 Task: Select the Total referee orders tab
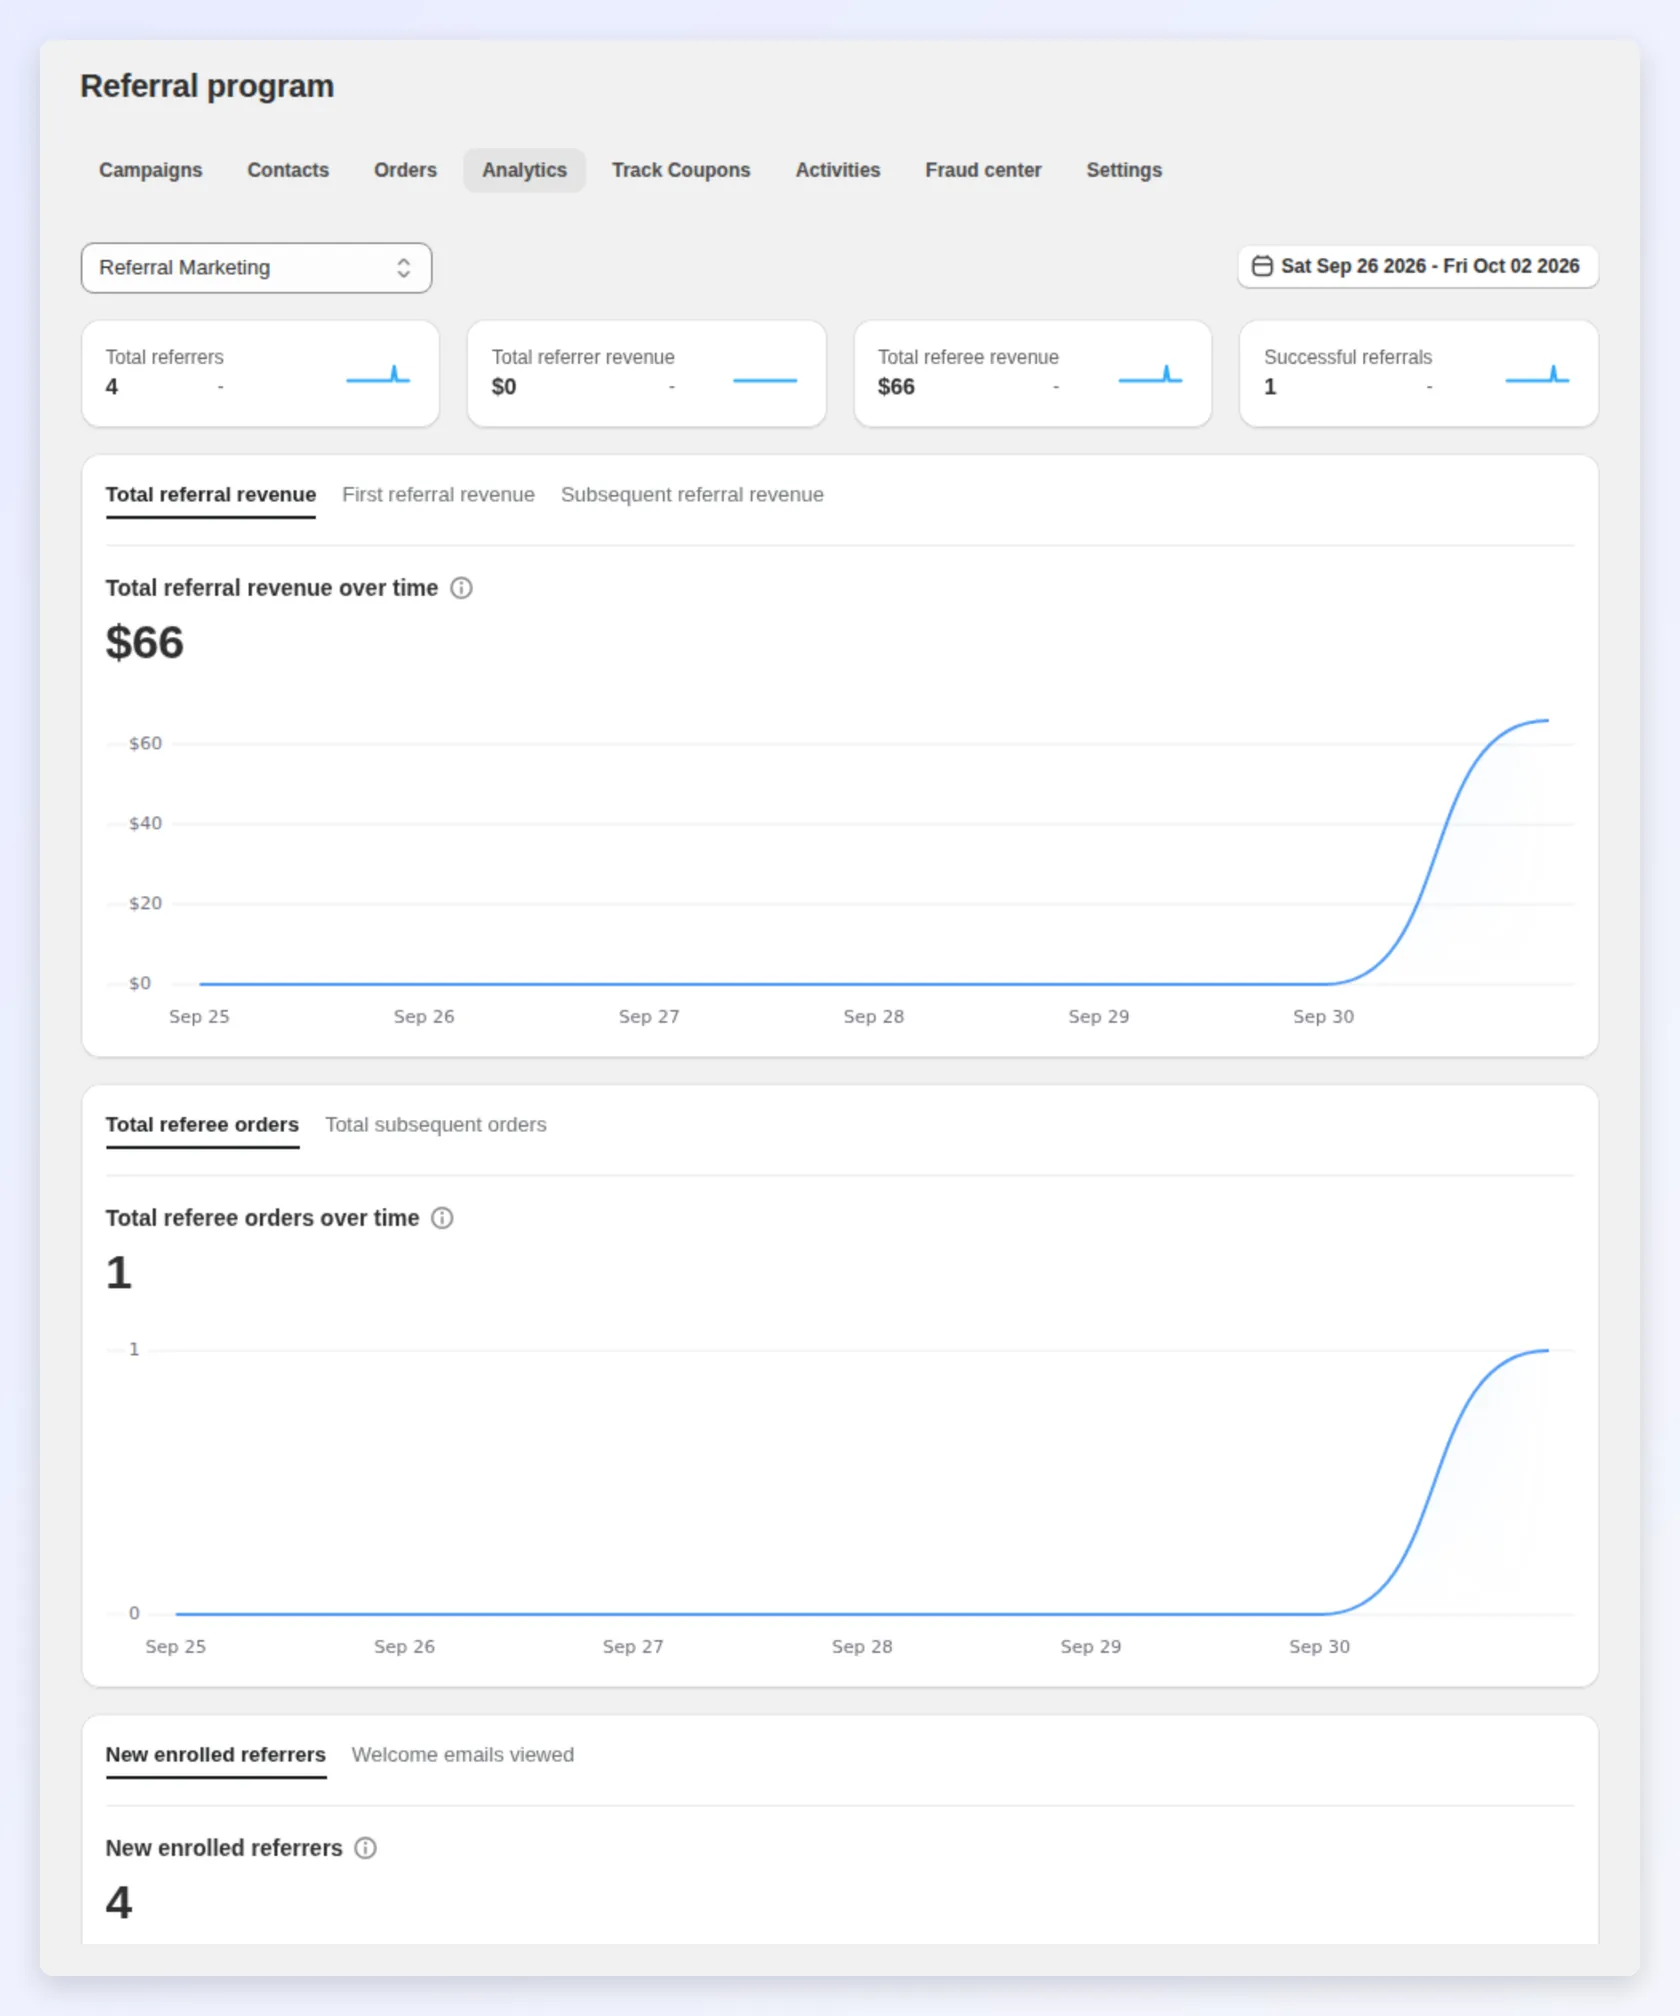[x=202, y=1125]
